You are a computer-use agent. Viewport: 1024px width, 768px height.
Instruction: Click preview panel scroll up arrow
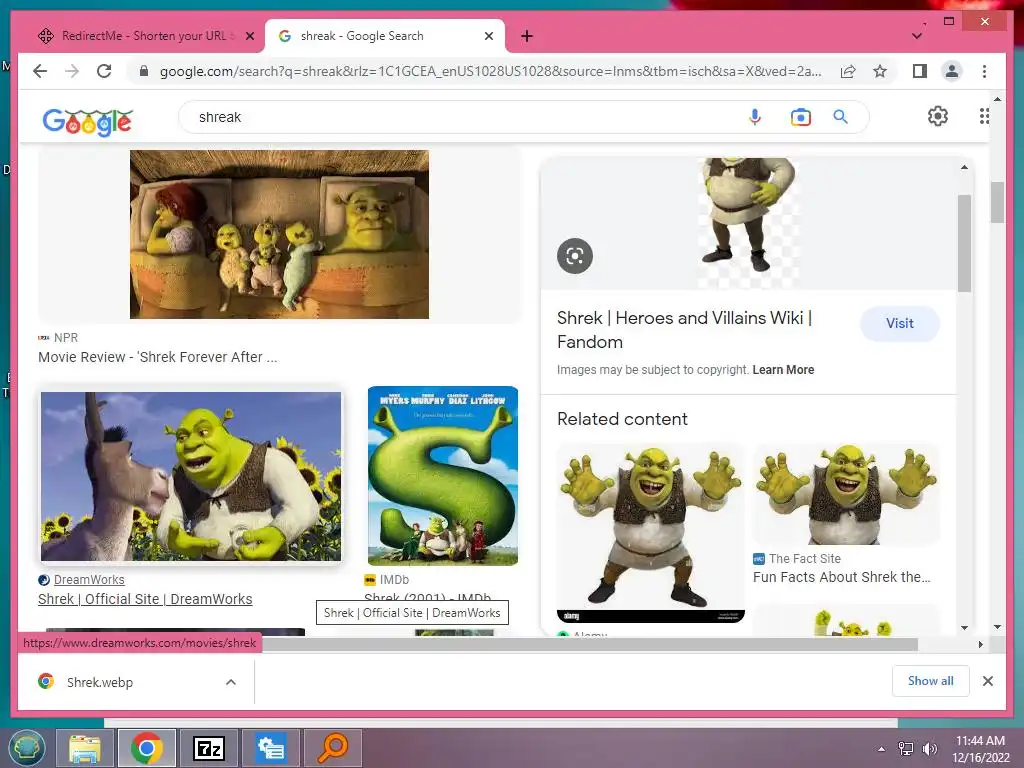click(964, 167)
